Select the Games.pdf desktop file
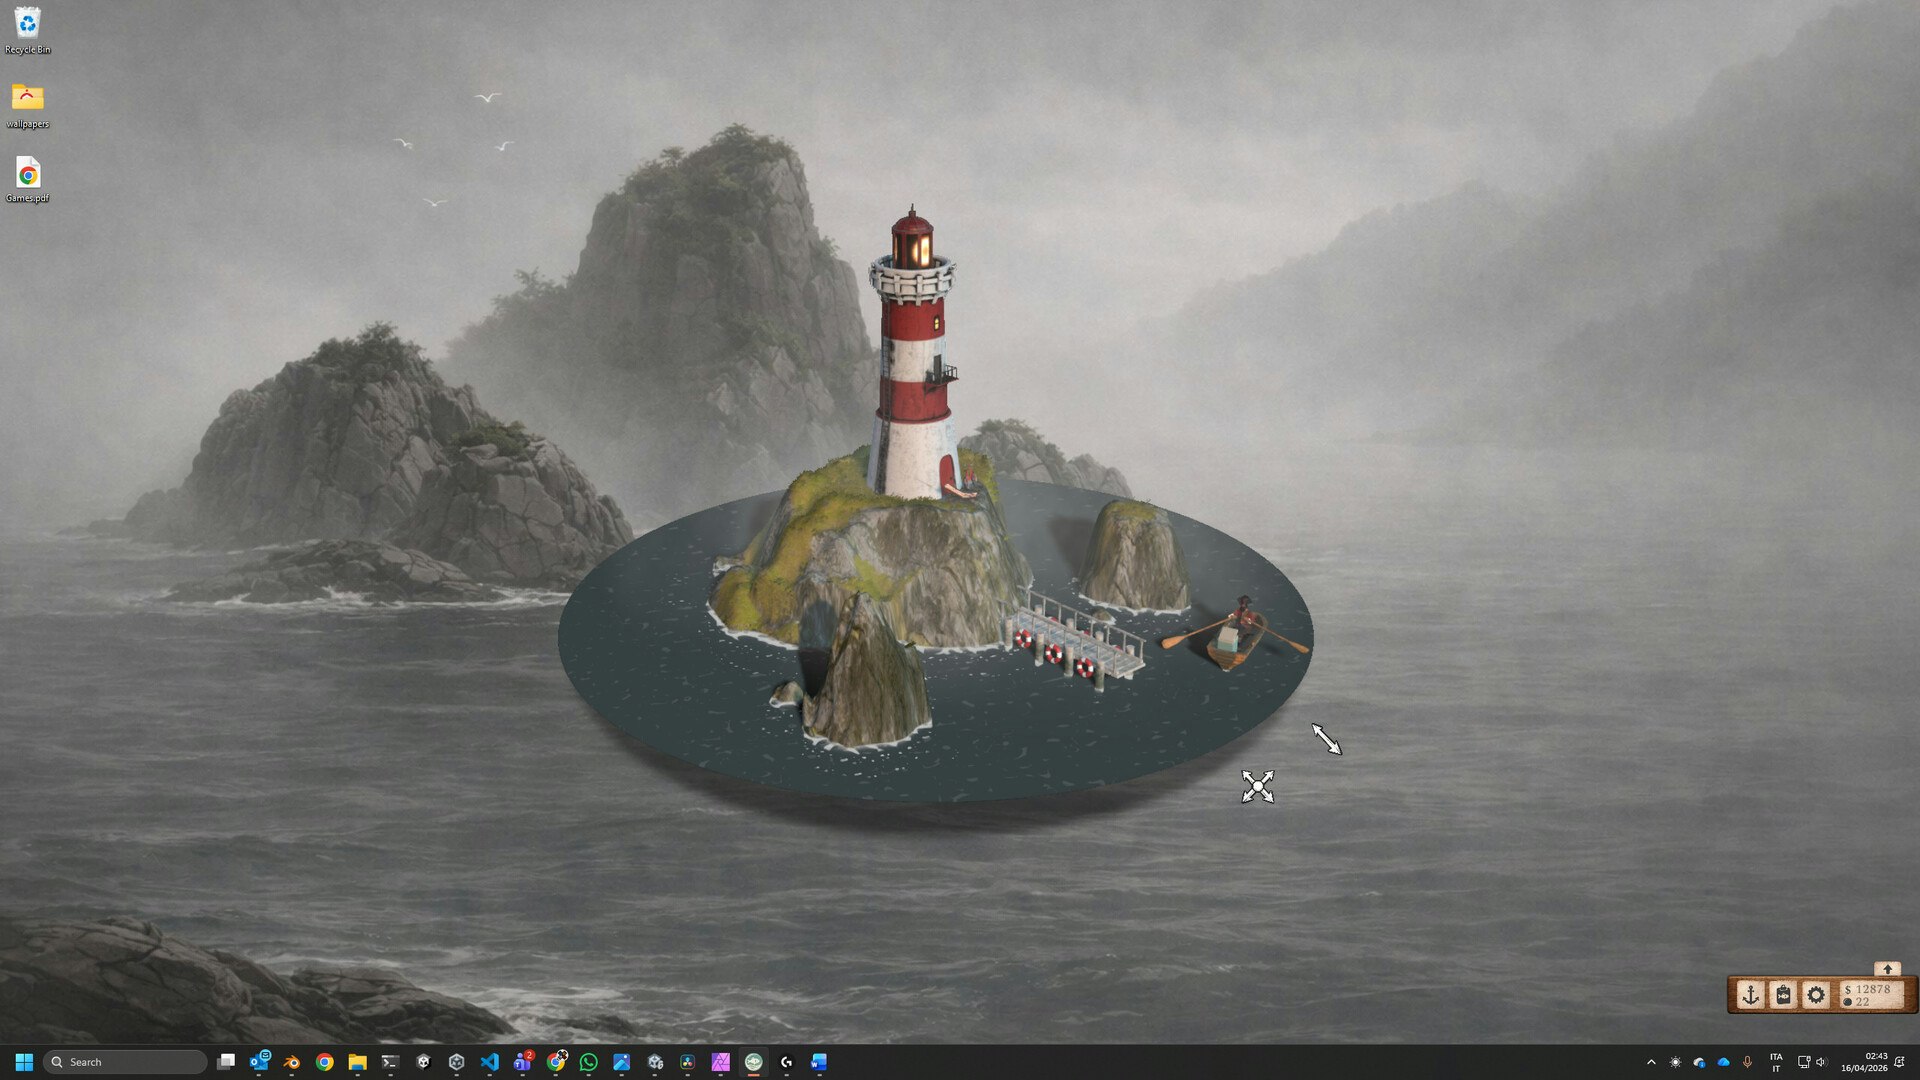Viewport: 1920px width, 1080px height. coord(28,180)
